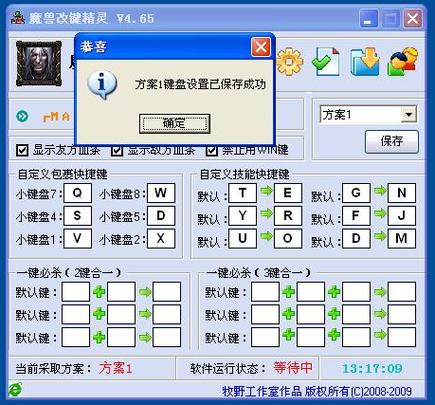This screenshot has height=405, width=435.
Task: Click 小键盘5 key field with D
Action: [x=161, y=216]
